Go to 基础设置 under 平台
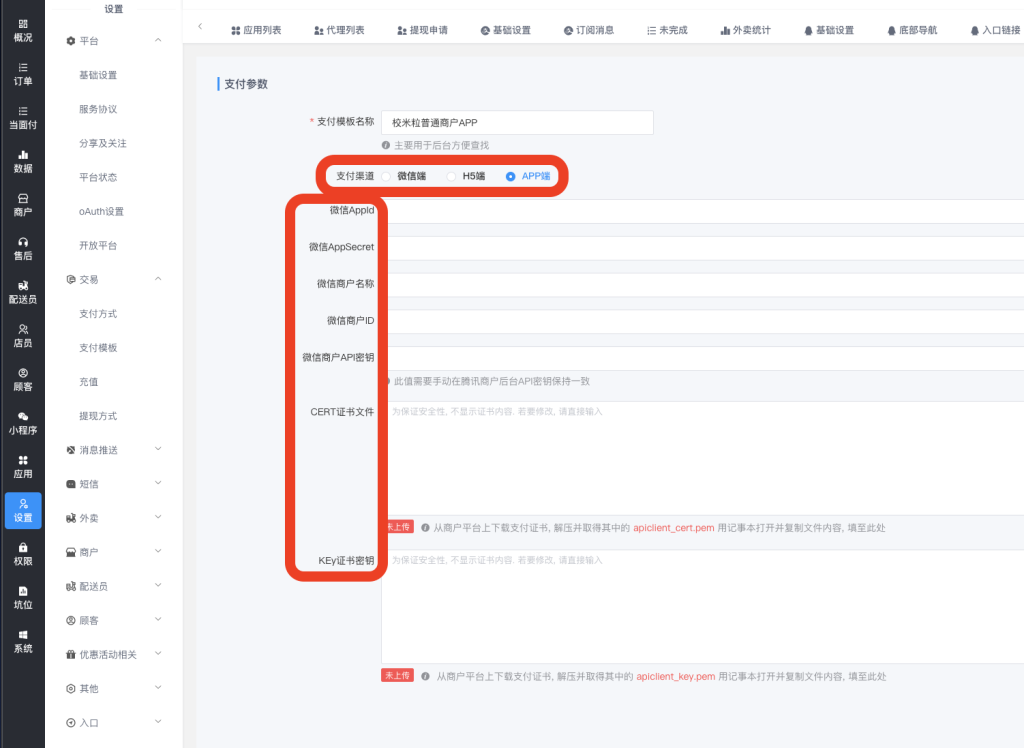 [x=98, y=75]
